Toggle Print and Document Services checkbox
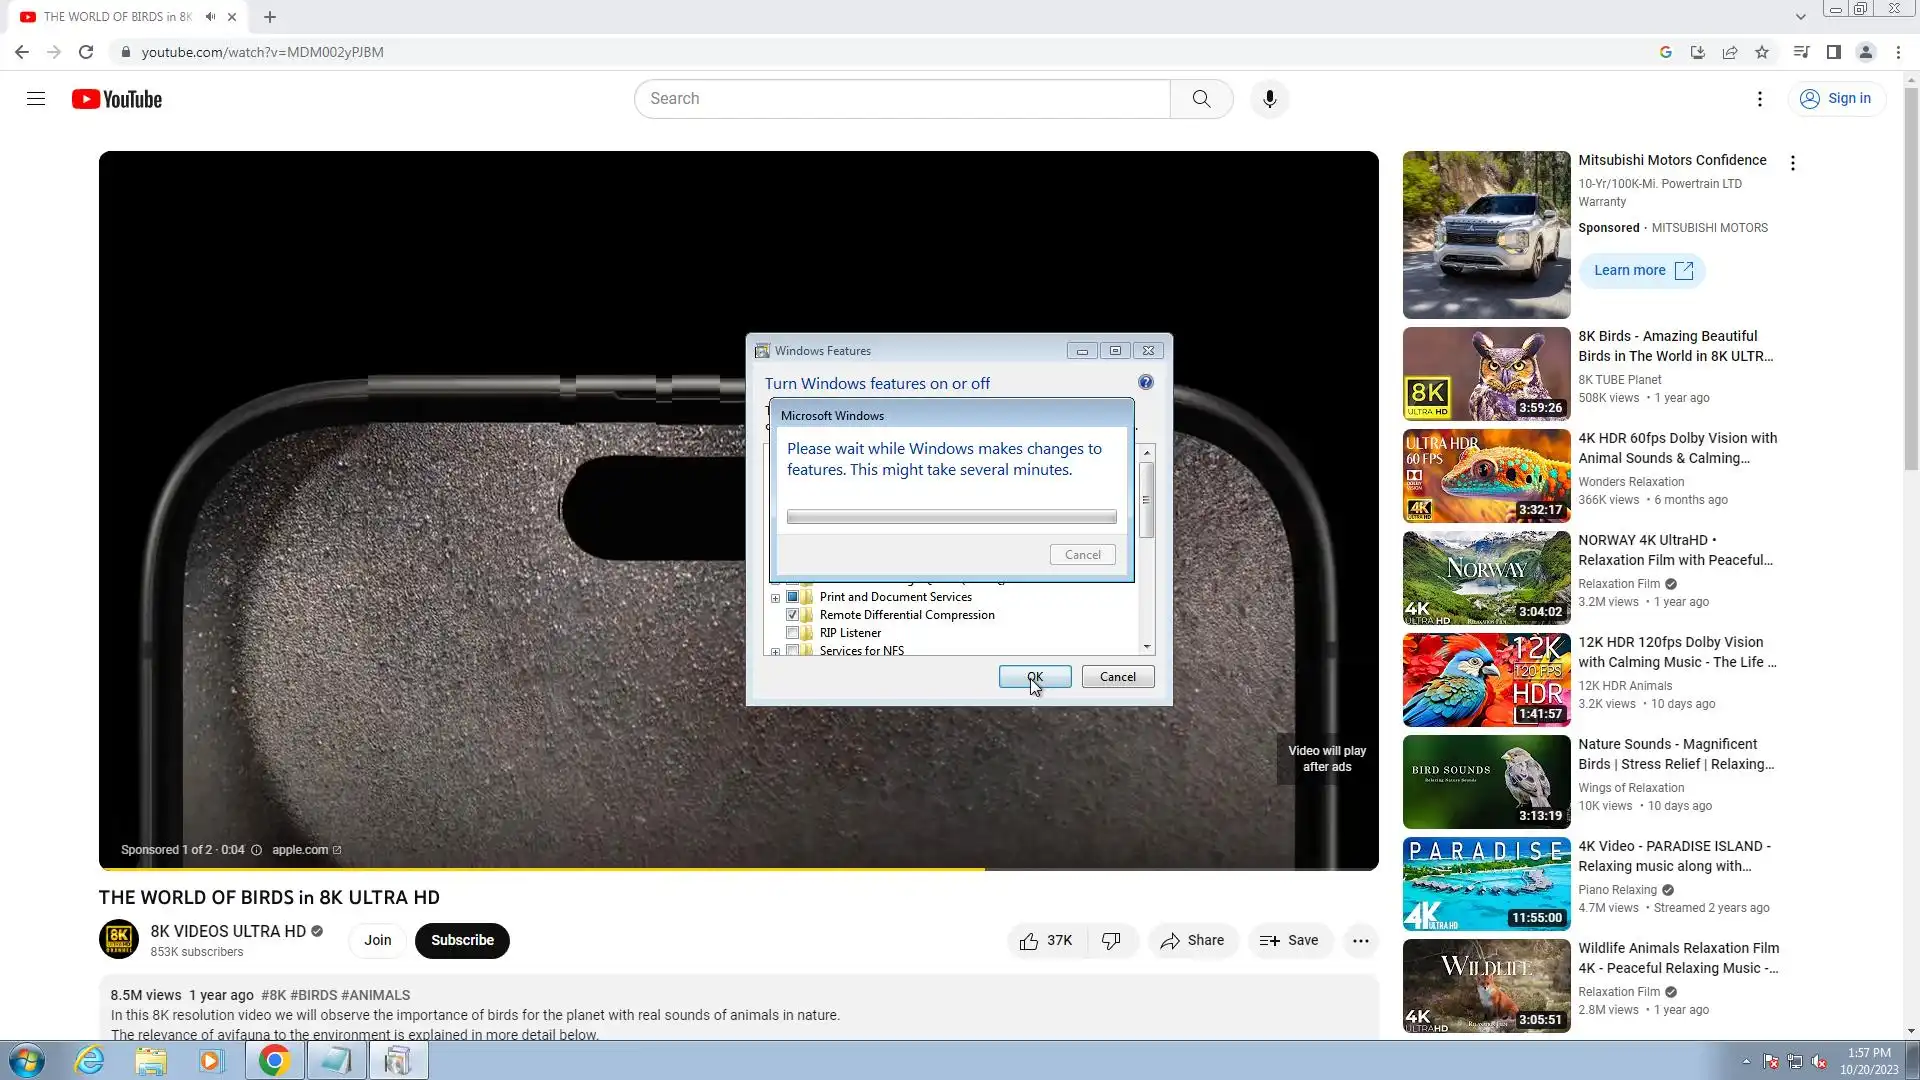Screen dimensions: 1920x1080 (793, 597)
